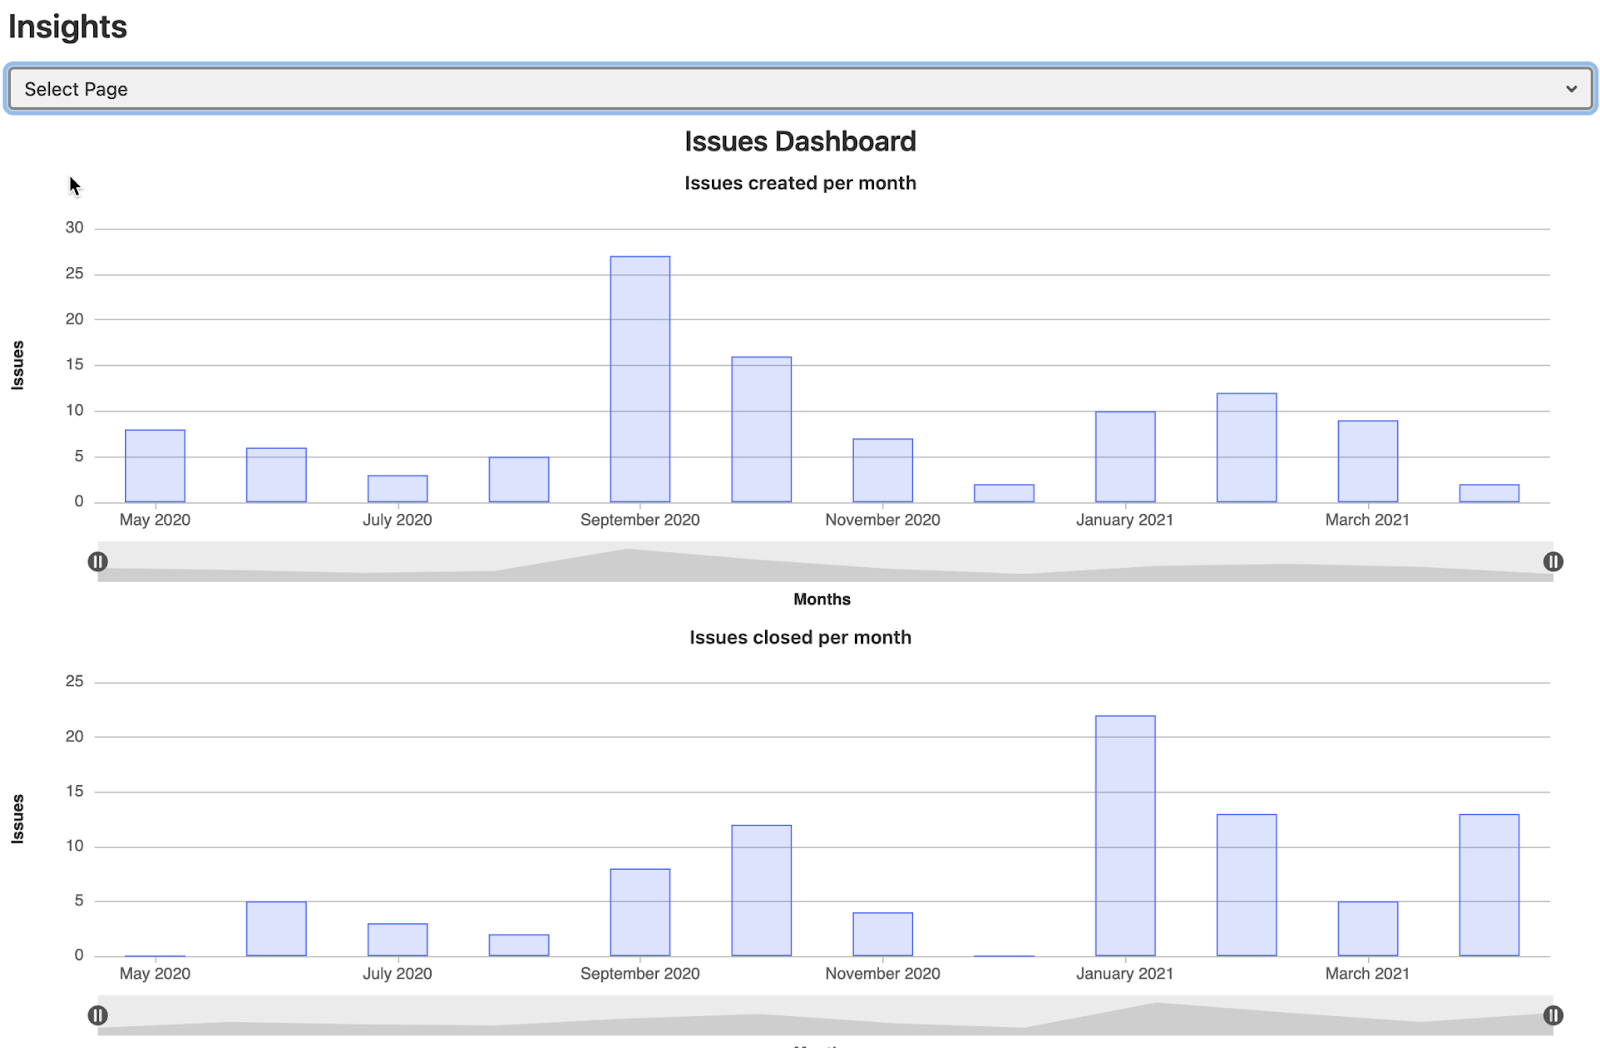The height and width of the screenshot is (1048, 1600).
Task: Click the November 2020 bar in closed chart
Action: (x=883, y=934)
